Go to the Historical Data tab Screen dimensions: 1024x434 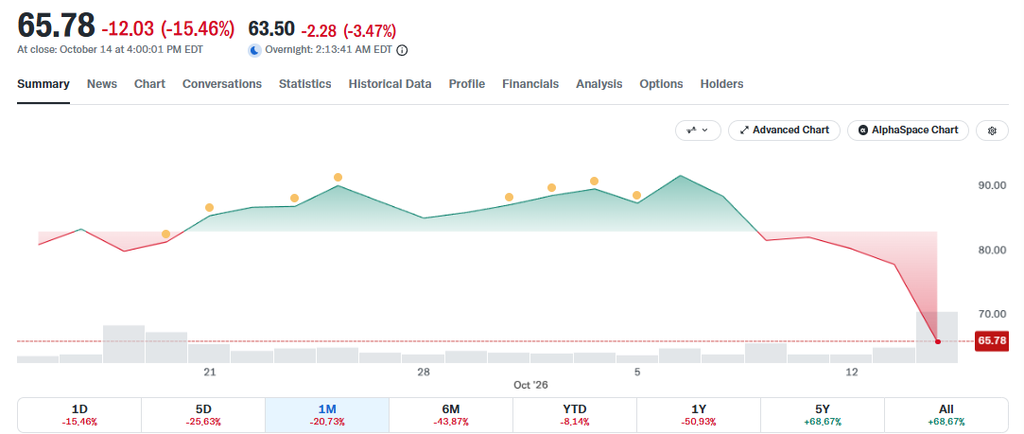click(390, 84)
